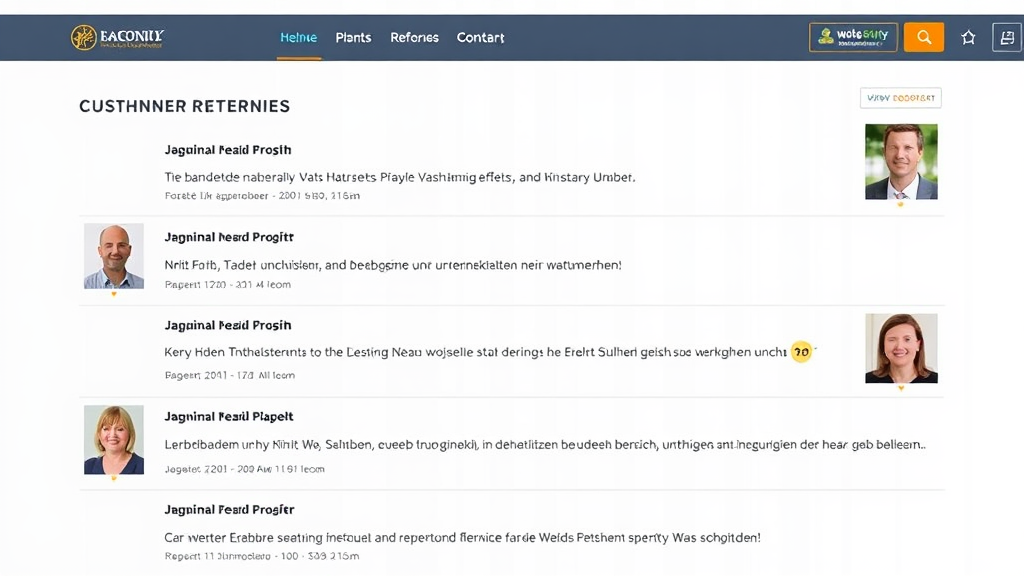Switch to the Home tab
Image resolution: width=1024 pixels, height=576 pixels.
pyautogui.click(x=298, y=37)
